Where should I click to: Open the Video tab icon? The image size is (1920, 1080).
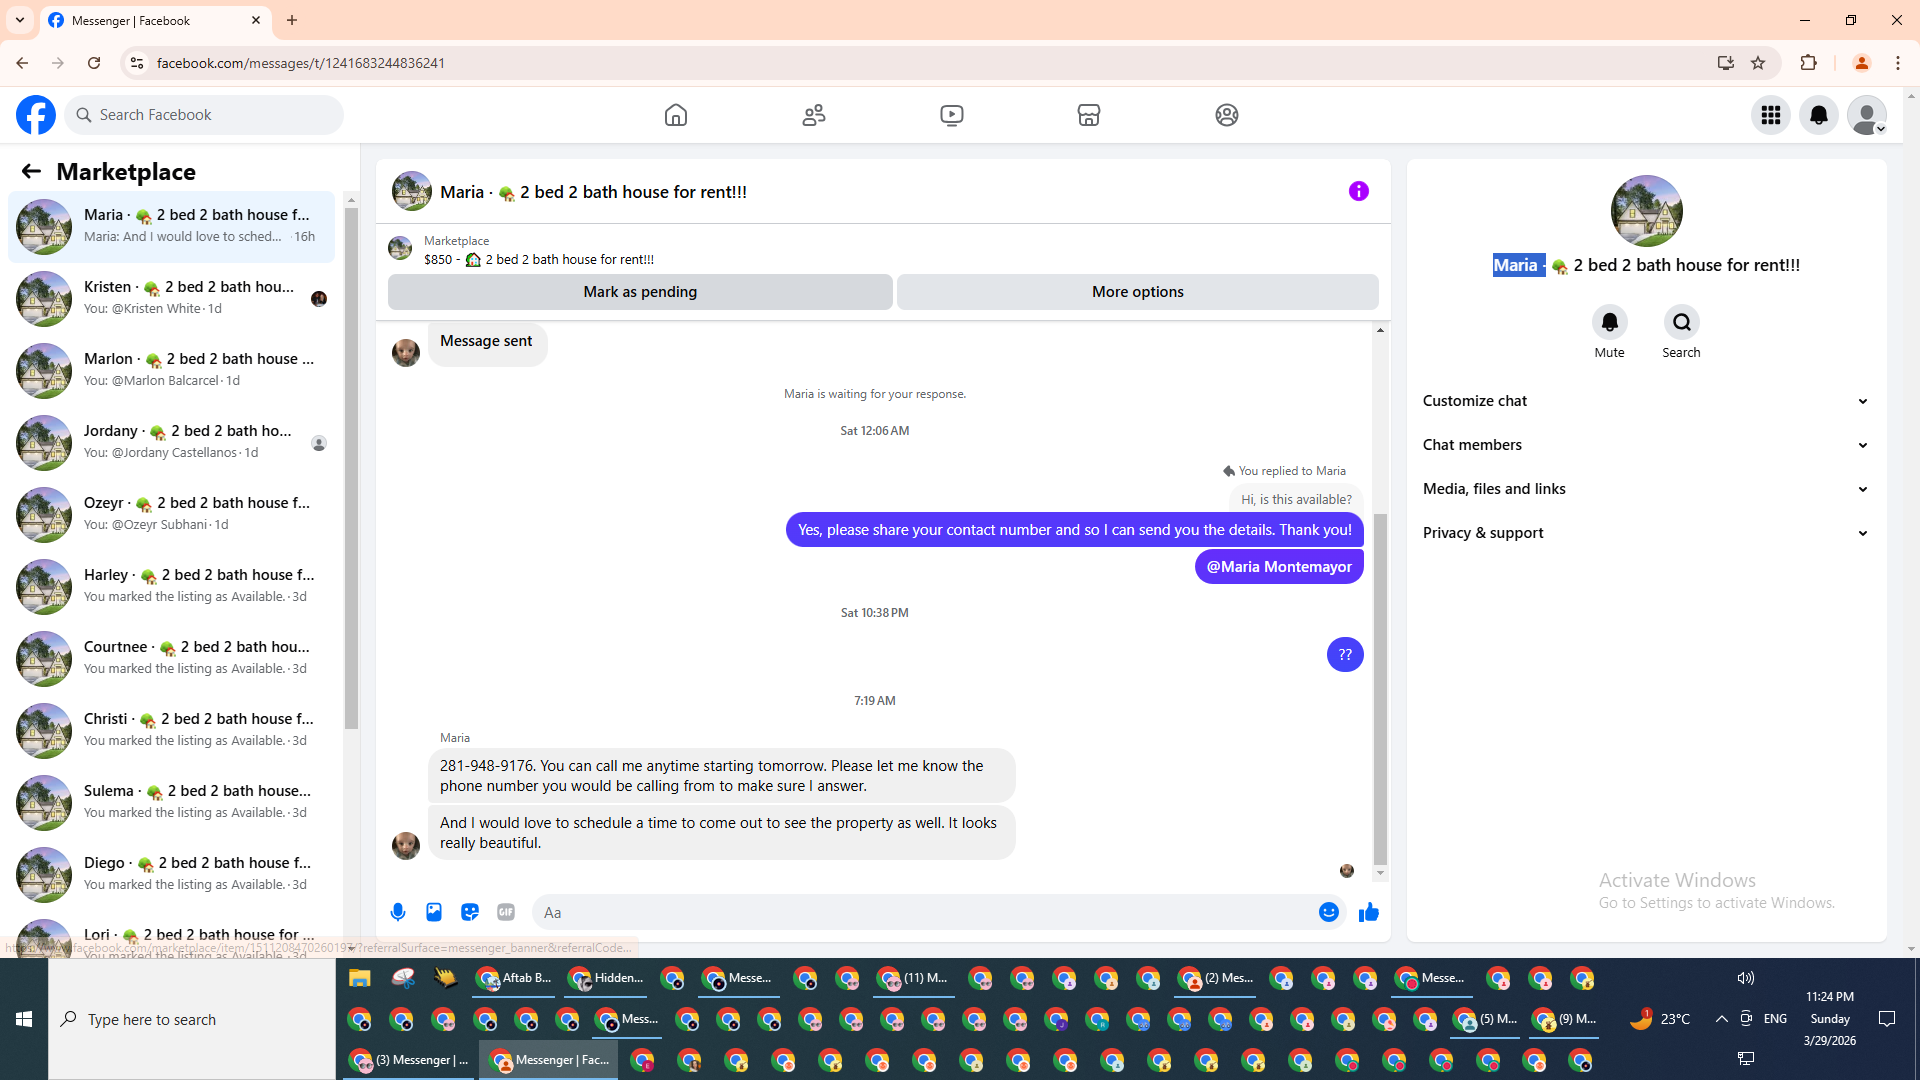coord(952,115)
